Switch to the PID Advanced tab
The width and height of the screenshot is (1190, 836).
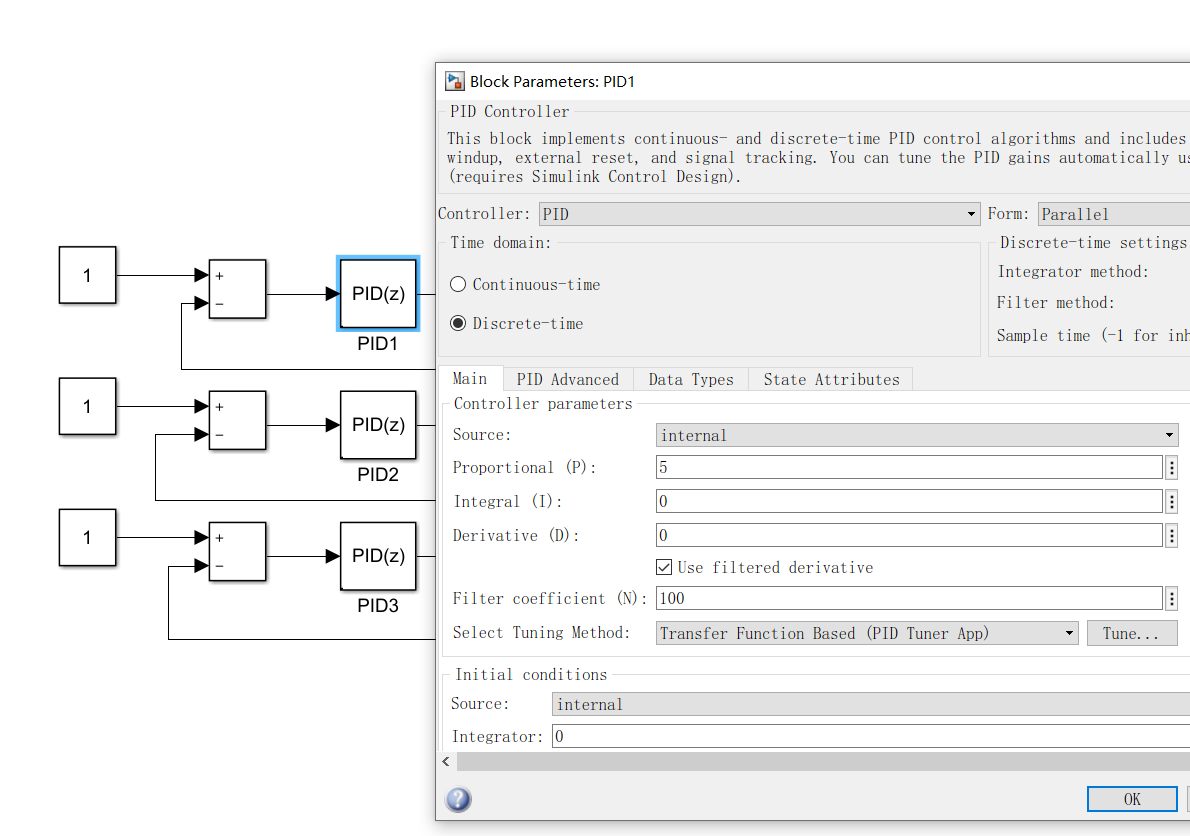(x=568, y=379)
